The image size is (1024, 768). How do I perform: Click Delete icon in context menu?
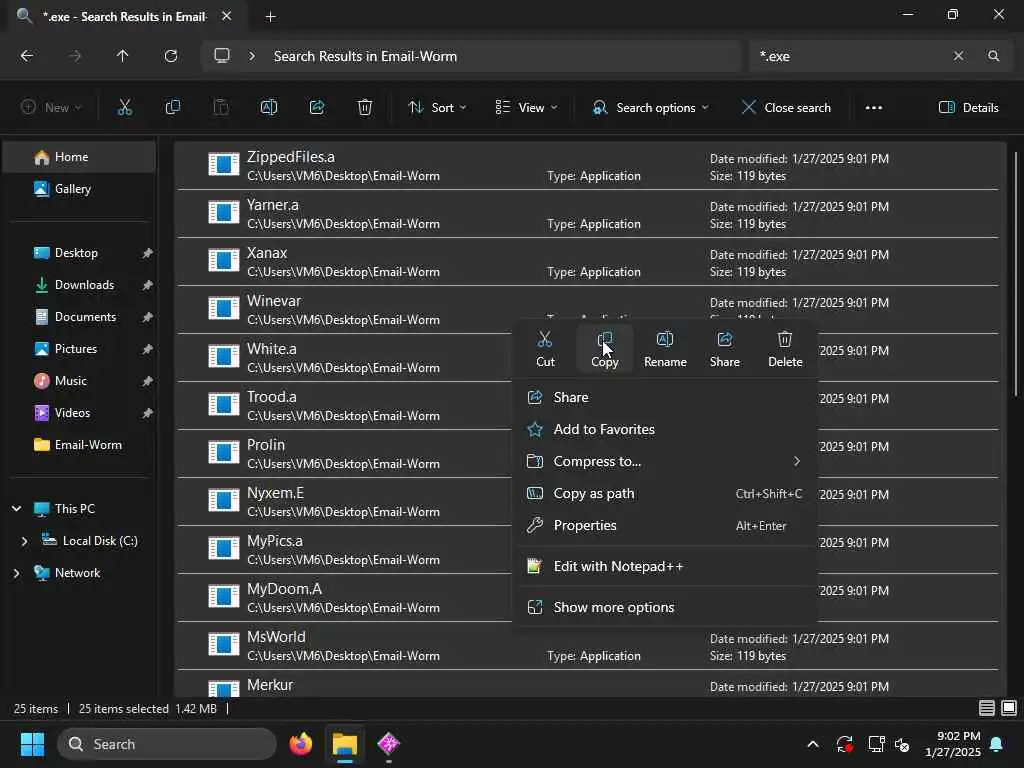tap(785, 349)
